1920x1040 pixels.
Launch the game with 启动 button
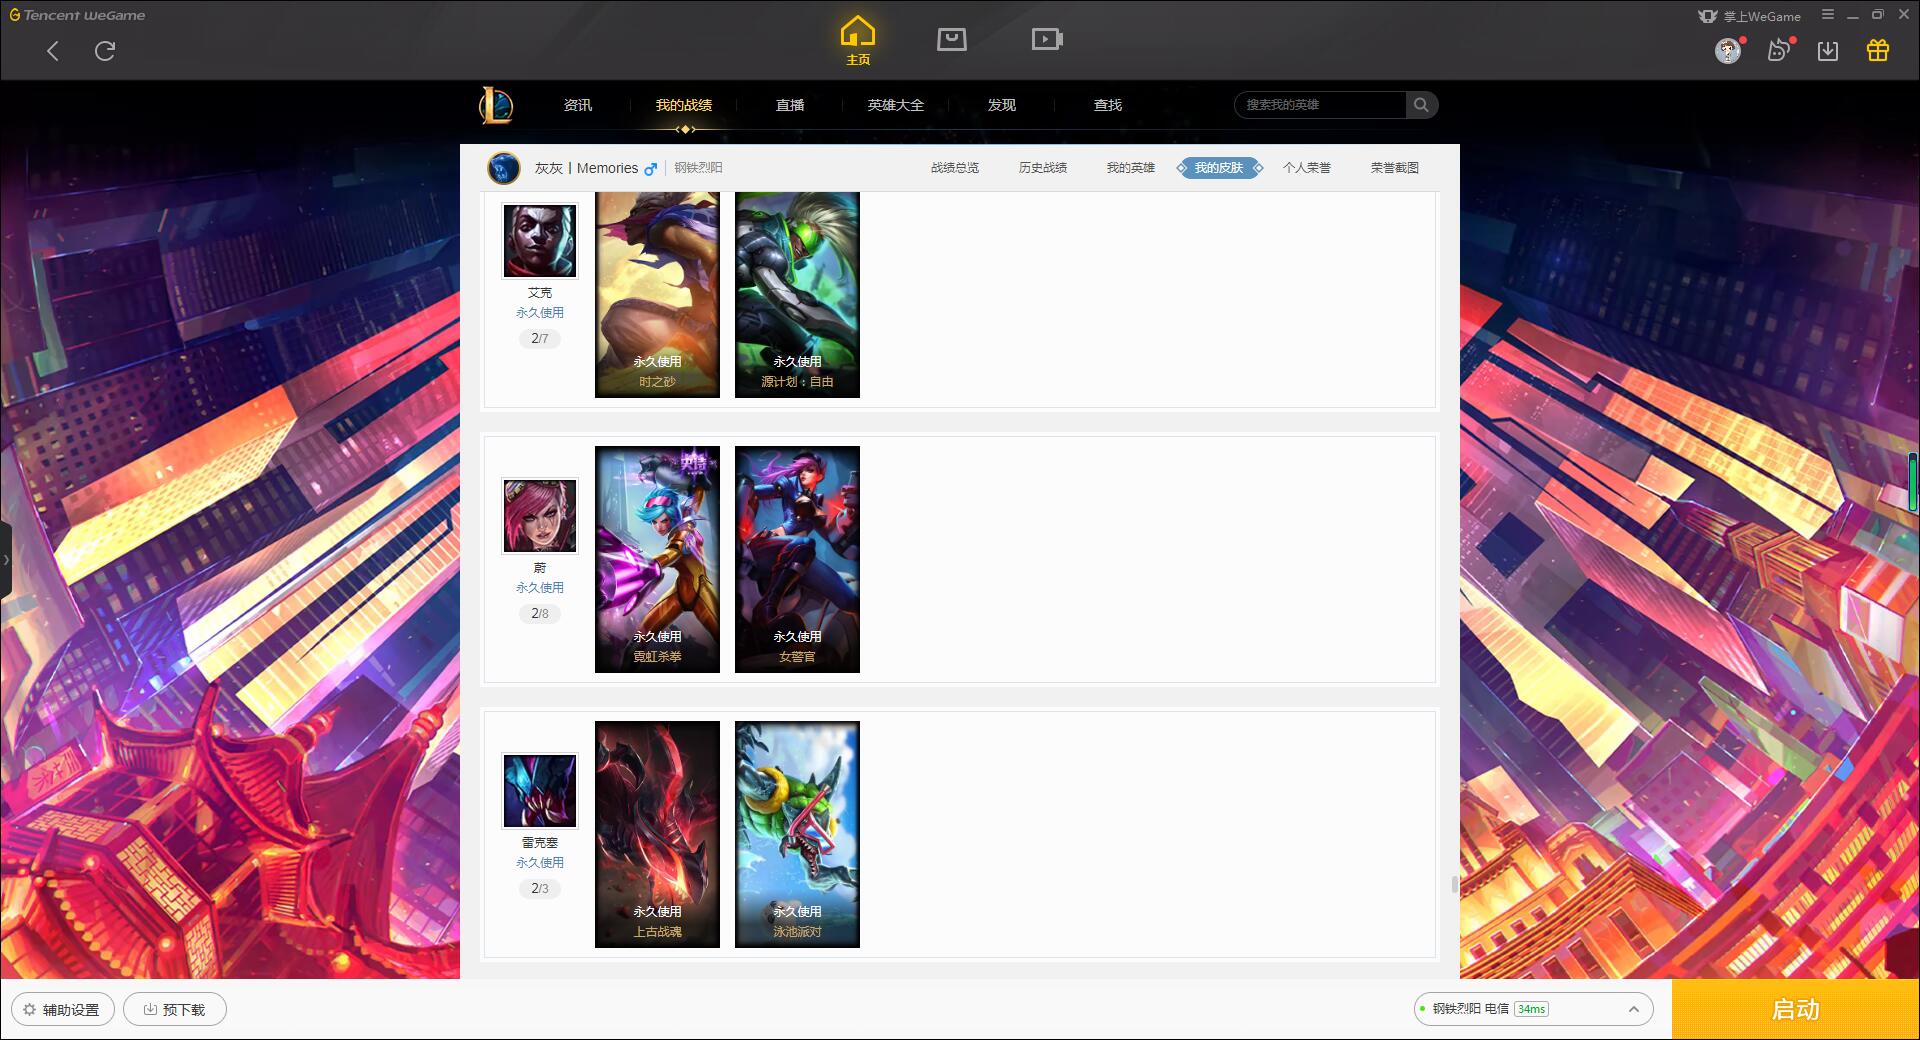click(x=1795, y=1010)
